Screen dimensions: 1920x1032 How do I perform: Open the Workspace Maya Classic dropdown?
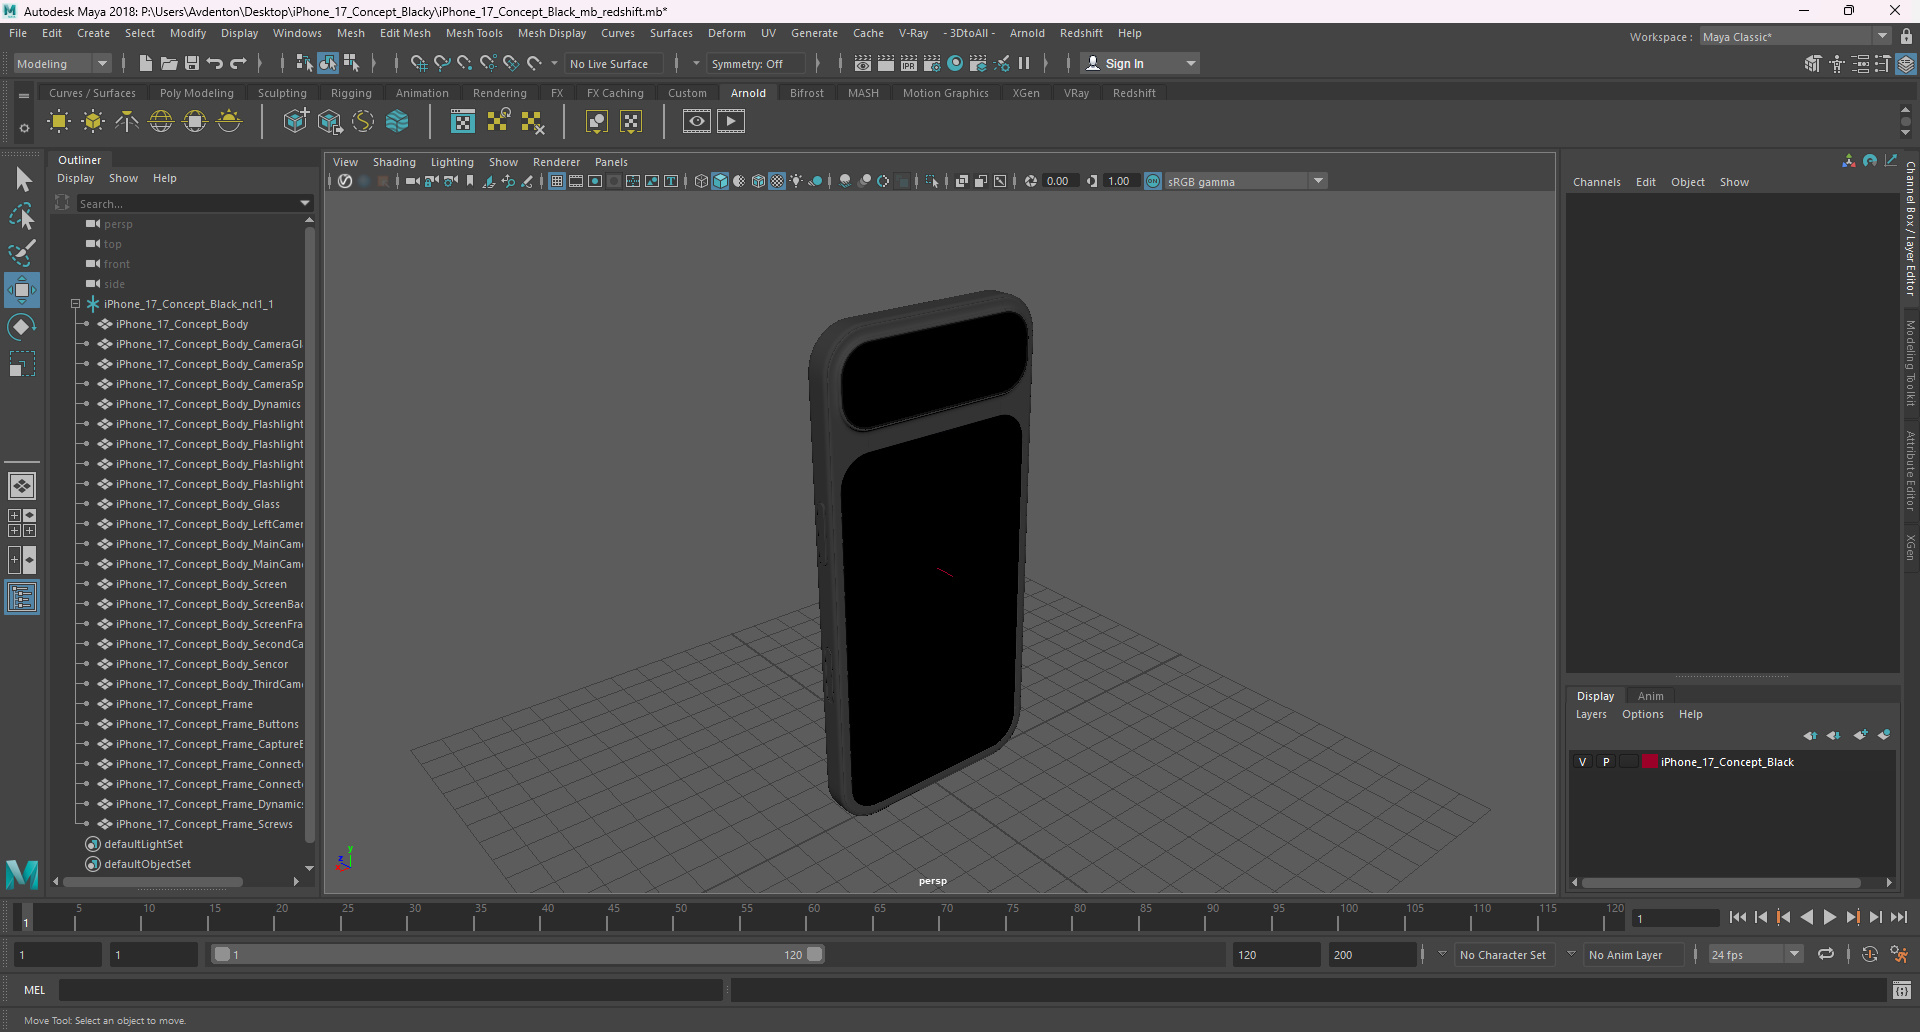(x=1882, y=36)
